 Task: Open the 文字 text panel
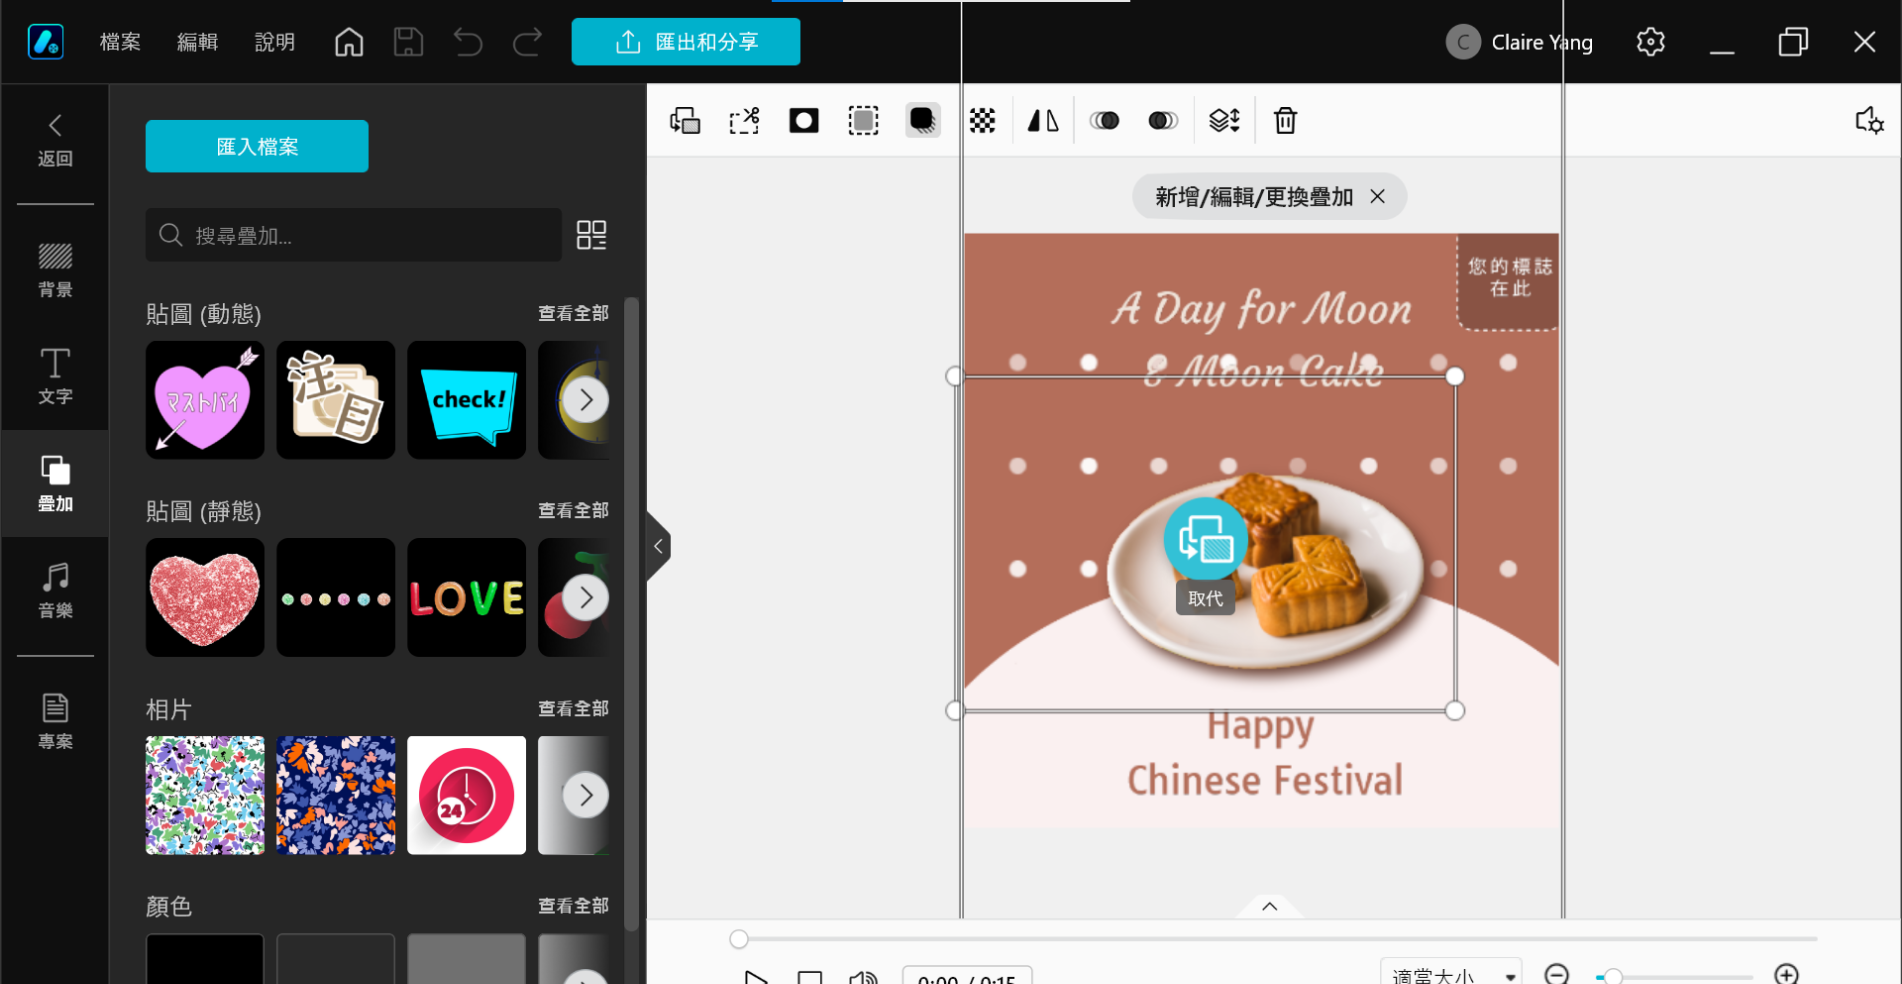point(55,376)
